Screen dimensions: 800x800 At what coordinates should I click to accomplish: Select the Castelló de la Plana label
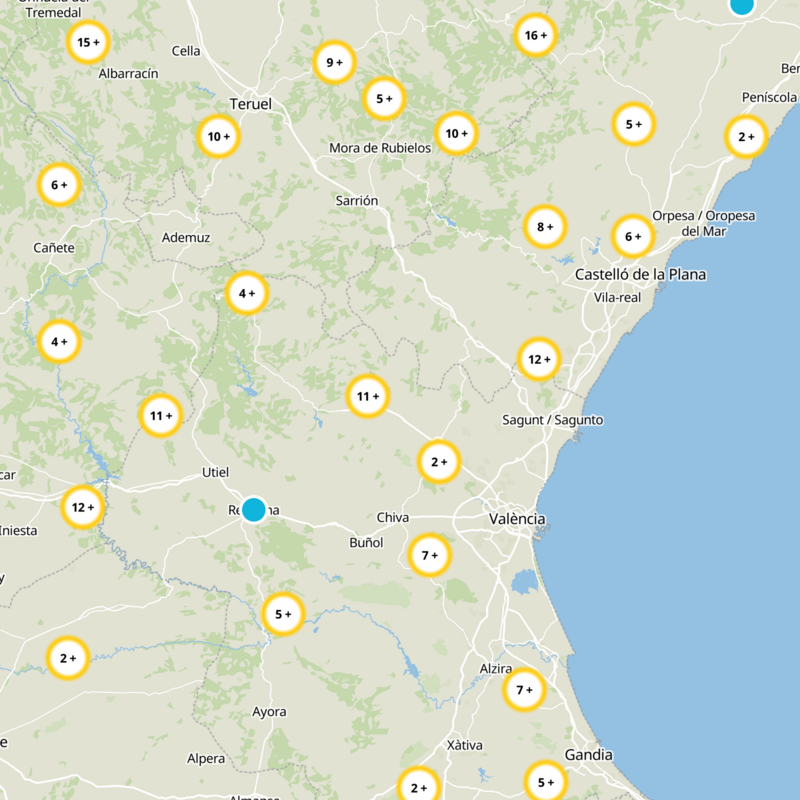(640, 274)
